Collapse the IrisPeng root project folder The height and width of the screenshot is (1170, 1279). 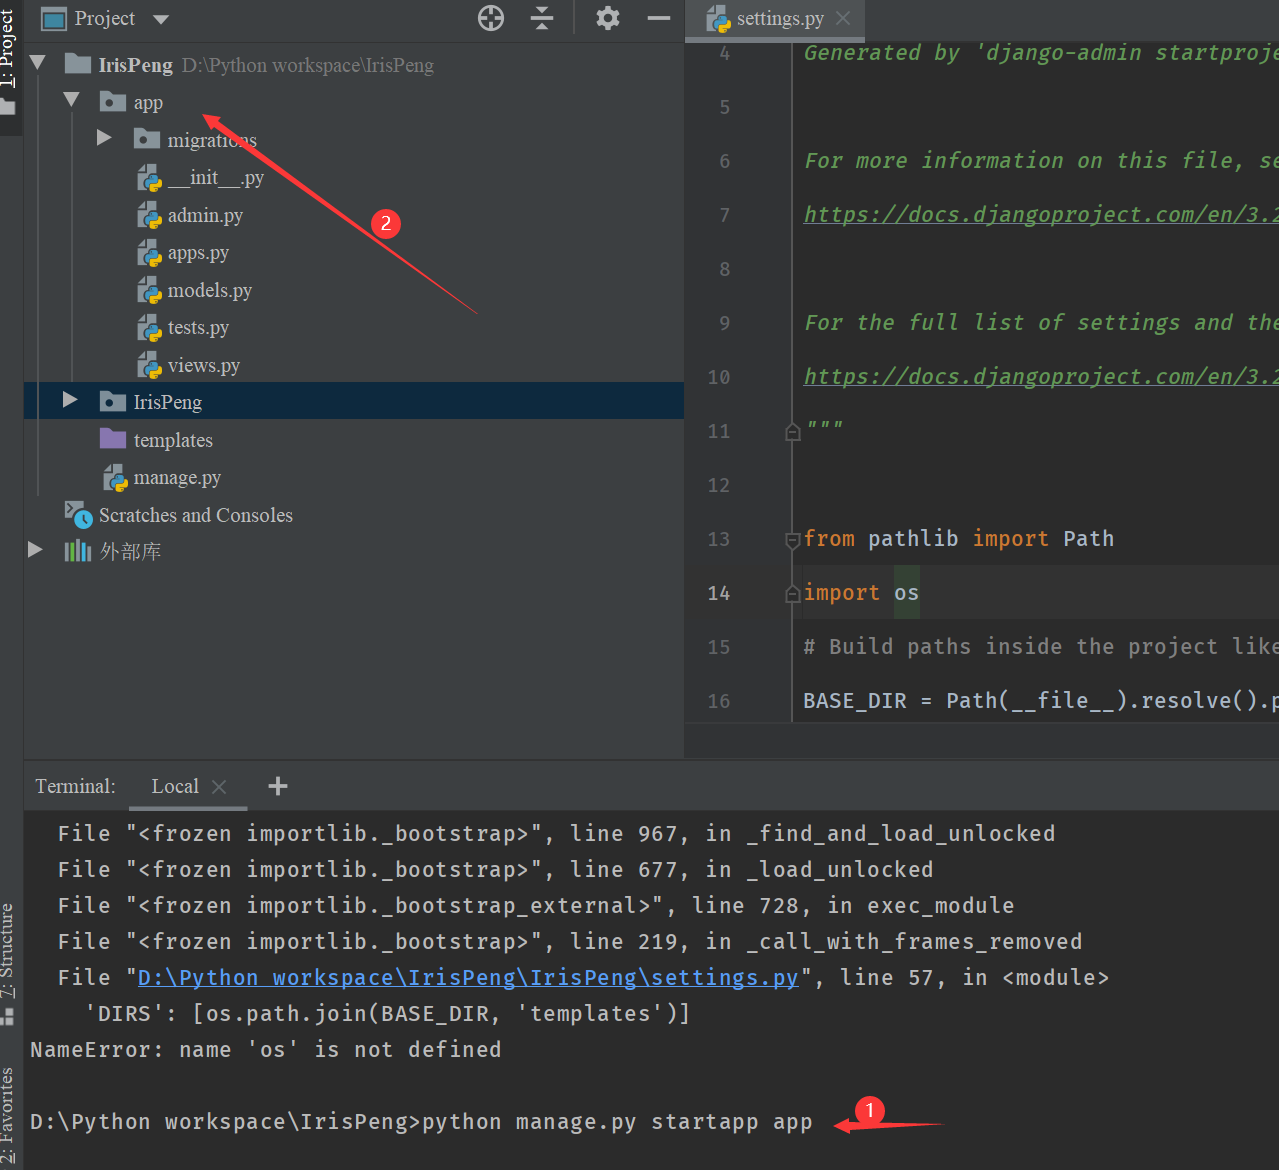pos(38,63)
